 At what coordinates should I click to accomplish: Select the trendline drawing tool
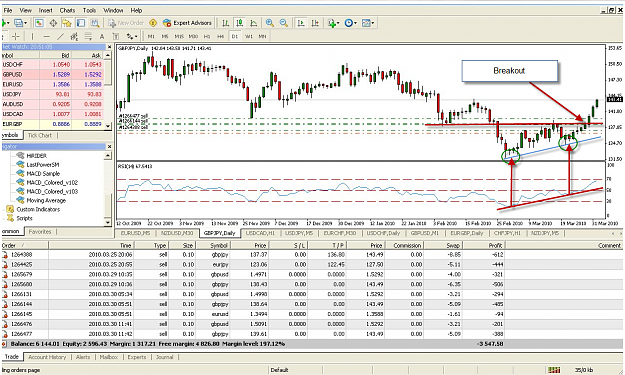pos(60,37)
